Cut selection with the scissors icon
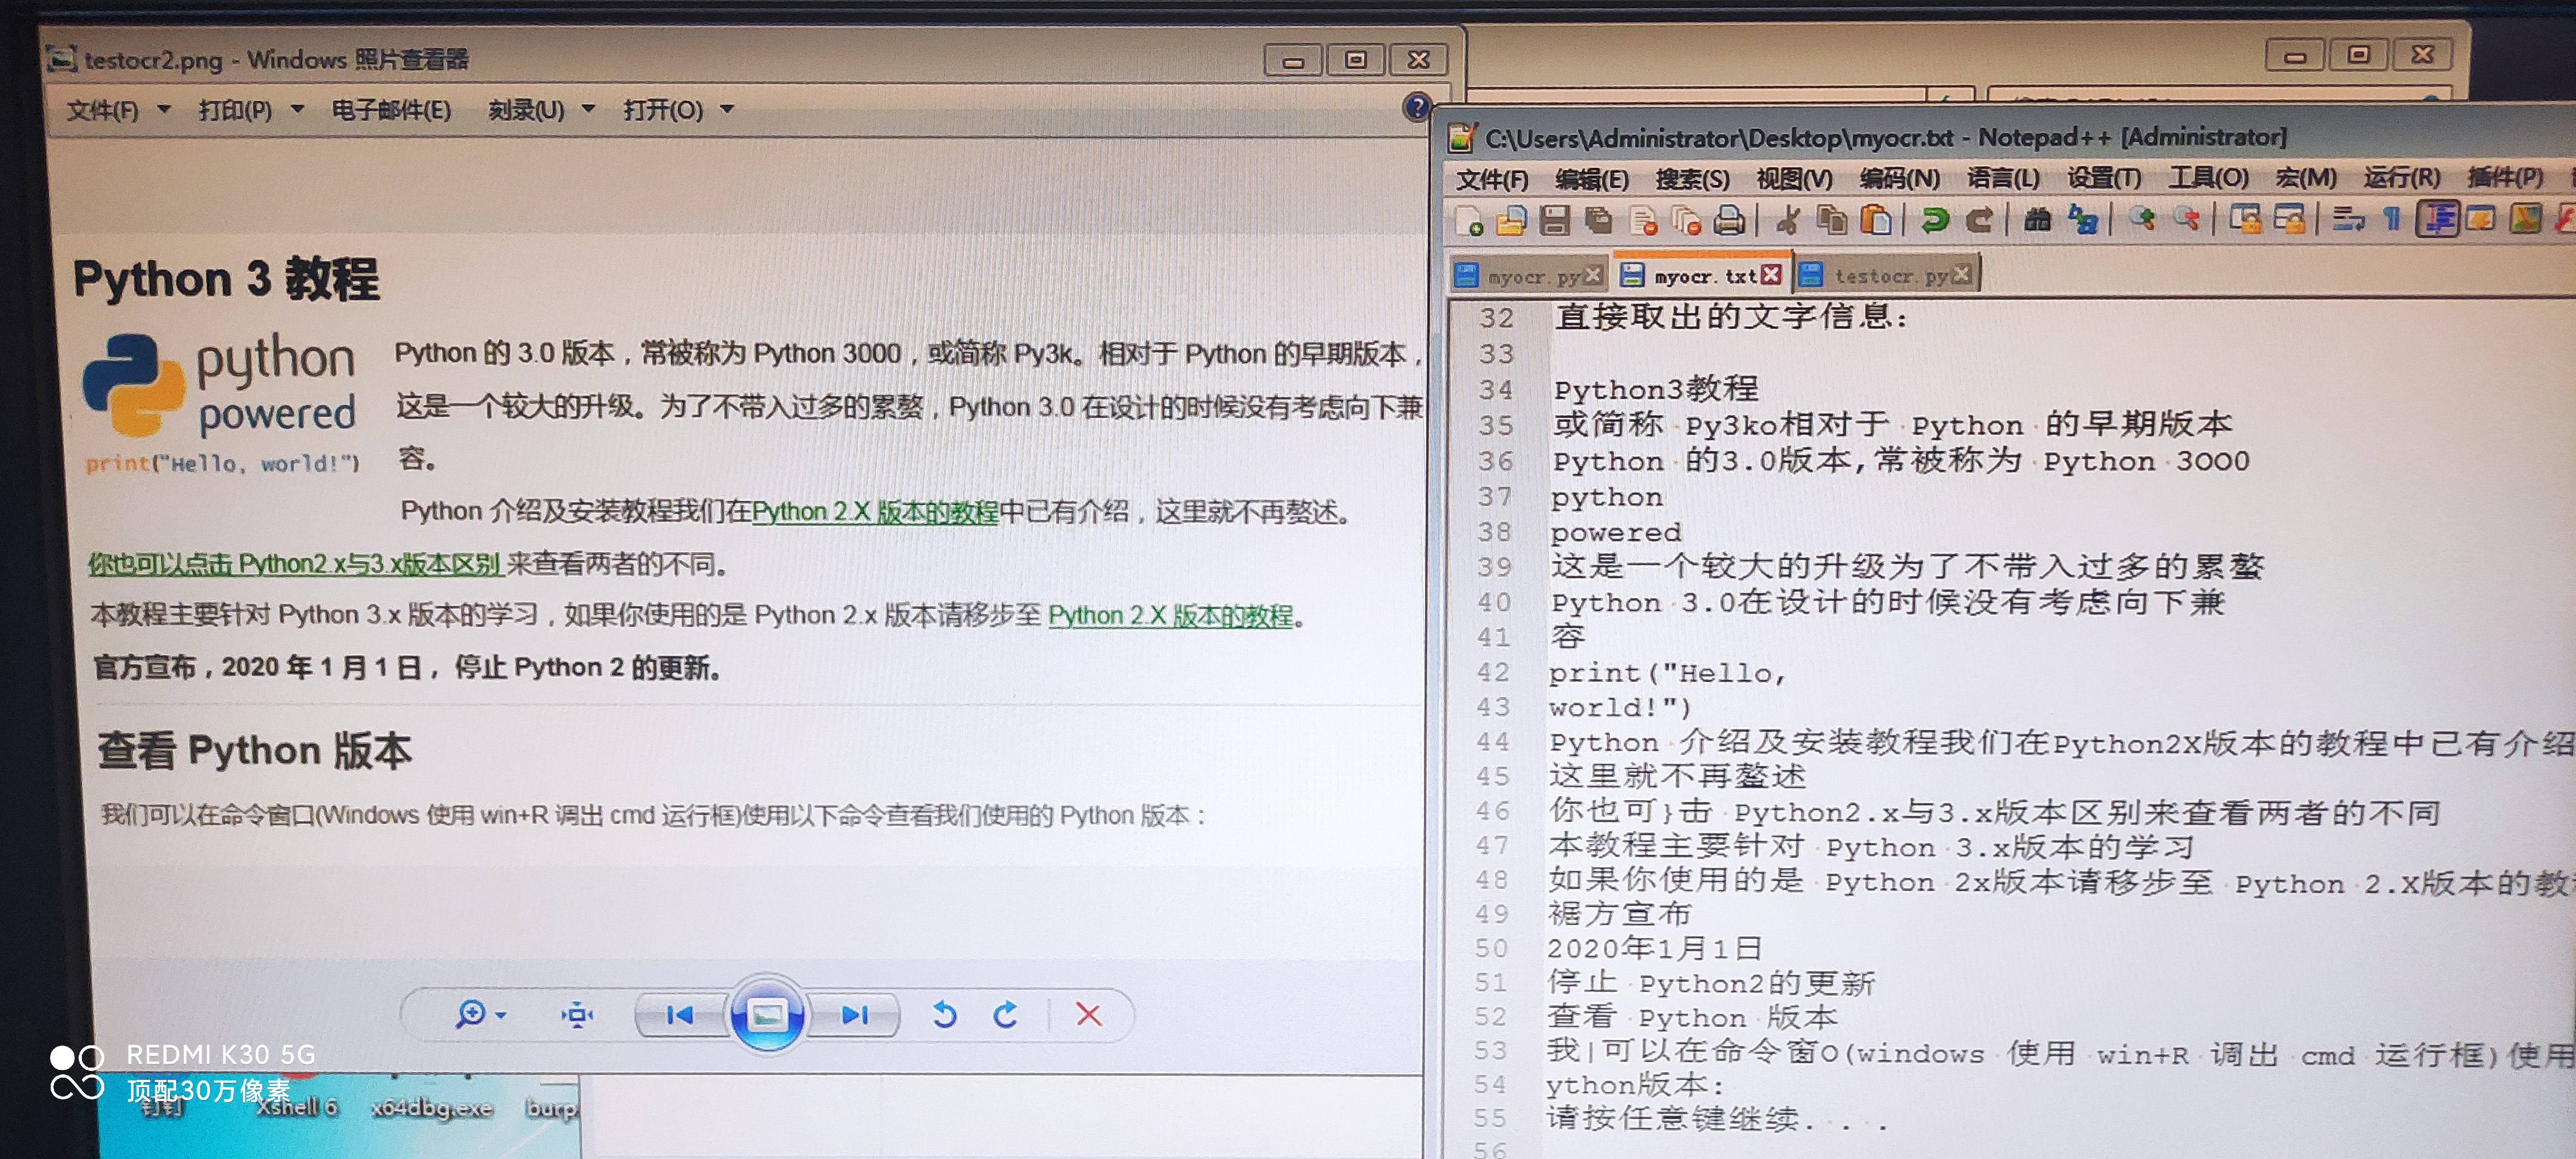Screen dimensions: 2576x1159 pyautogui.click(x=1789, y=220)
